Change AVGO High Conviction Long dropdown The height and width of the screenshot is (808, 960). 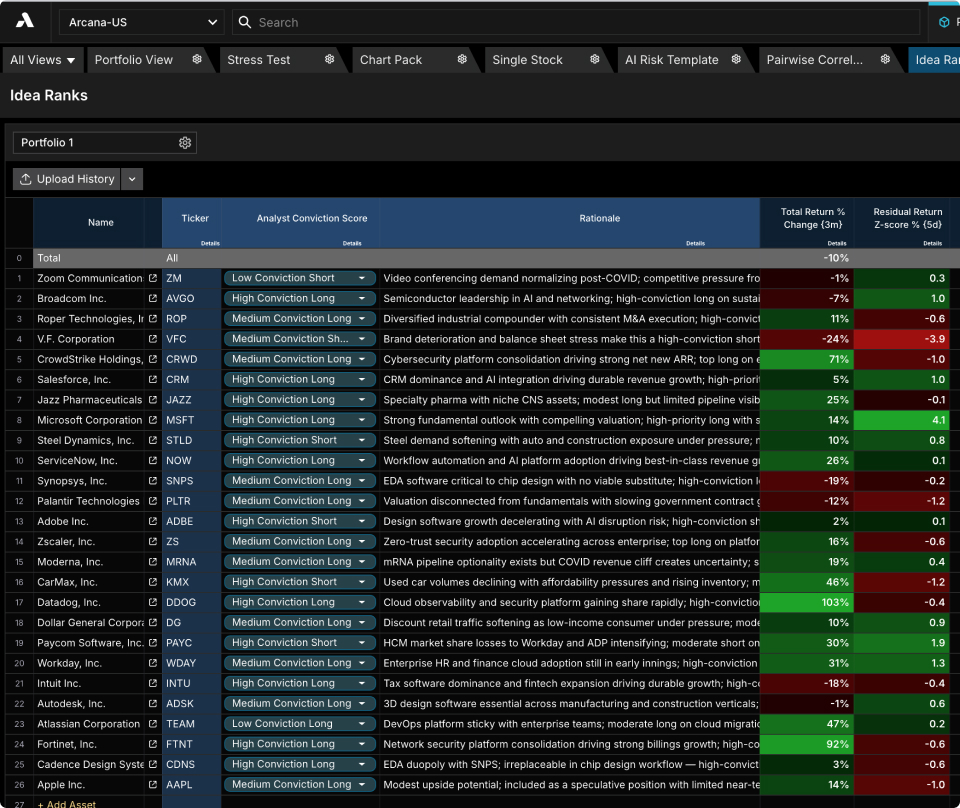[x=299, y=298]
